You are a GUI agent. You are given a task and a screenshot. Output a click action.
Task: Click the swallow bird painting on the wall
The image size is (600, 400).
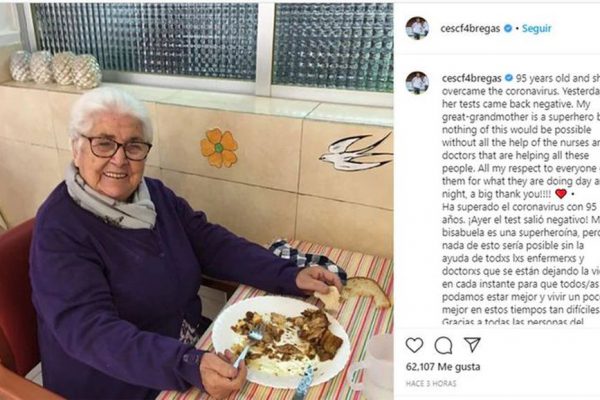coord(357,152)
